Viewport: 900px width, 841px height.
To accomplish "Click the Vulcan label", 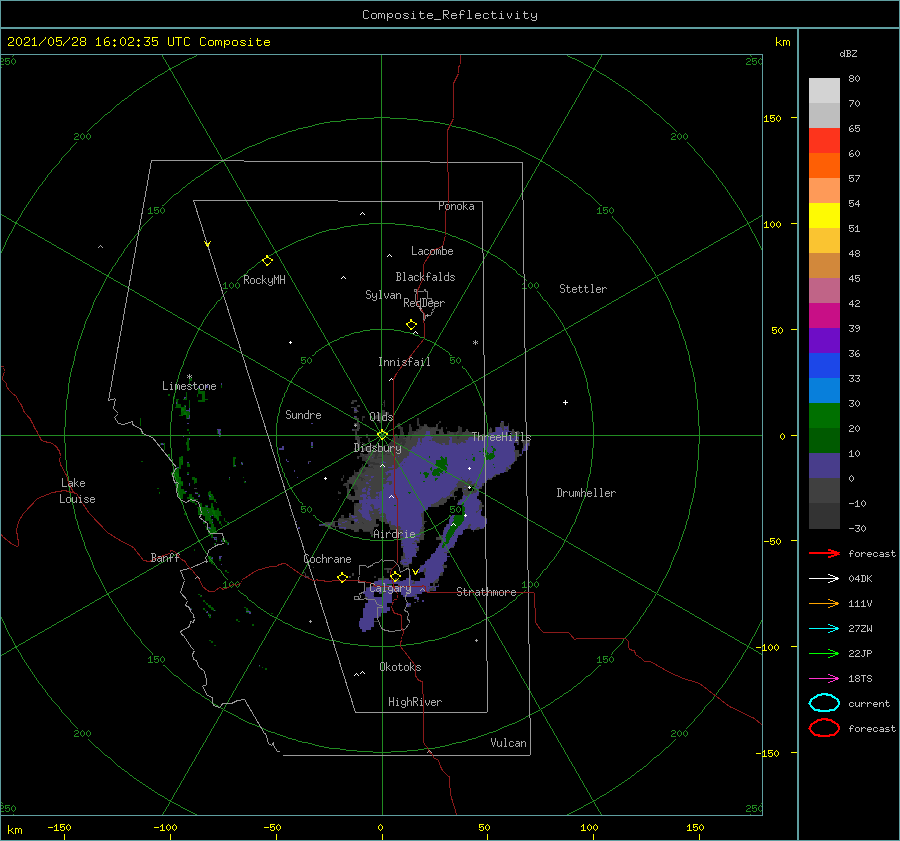I will [509, 743].
